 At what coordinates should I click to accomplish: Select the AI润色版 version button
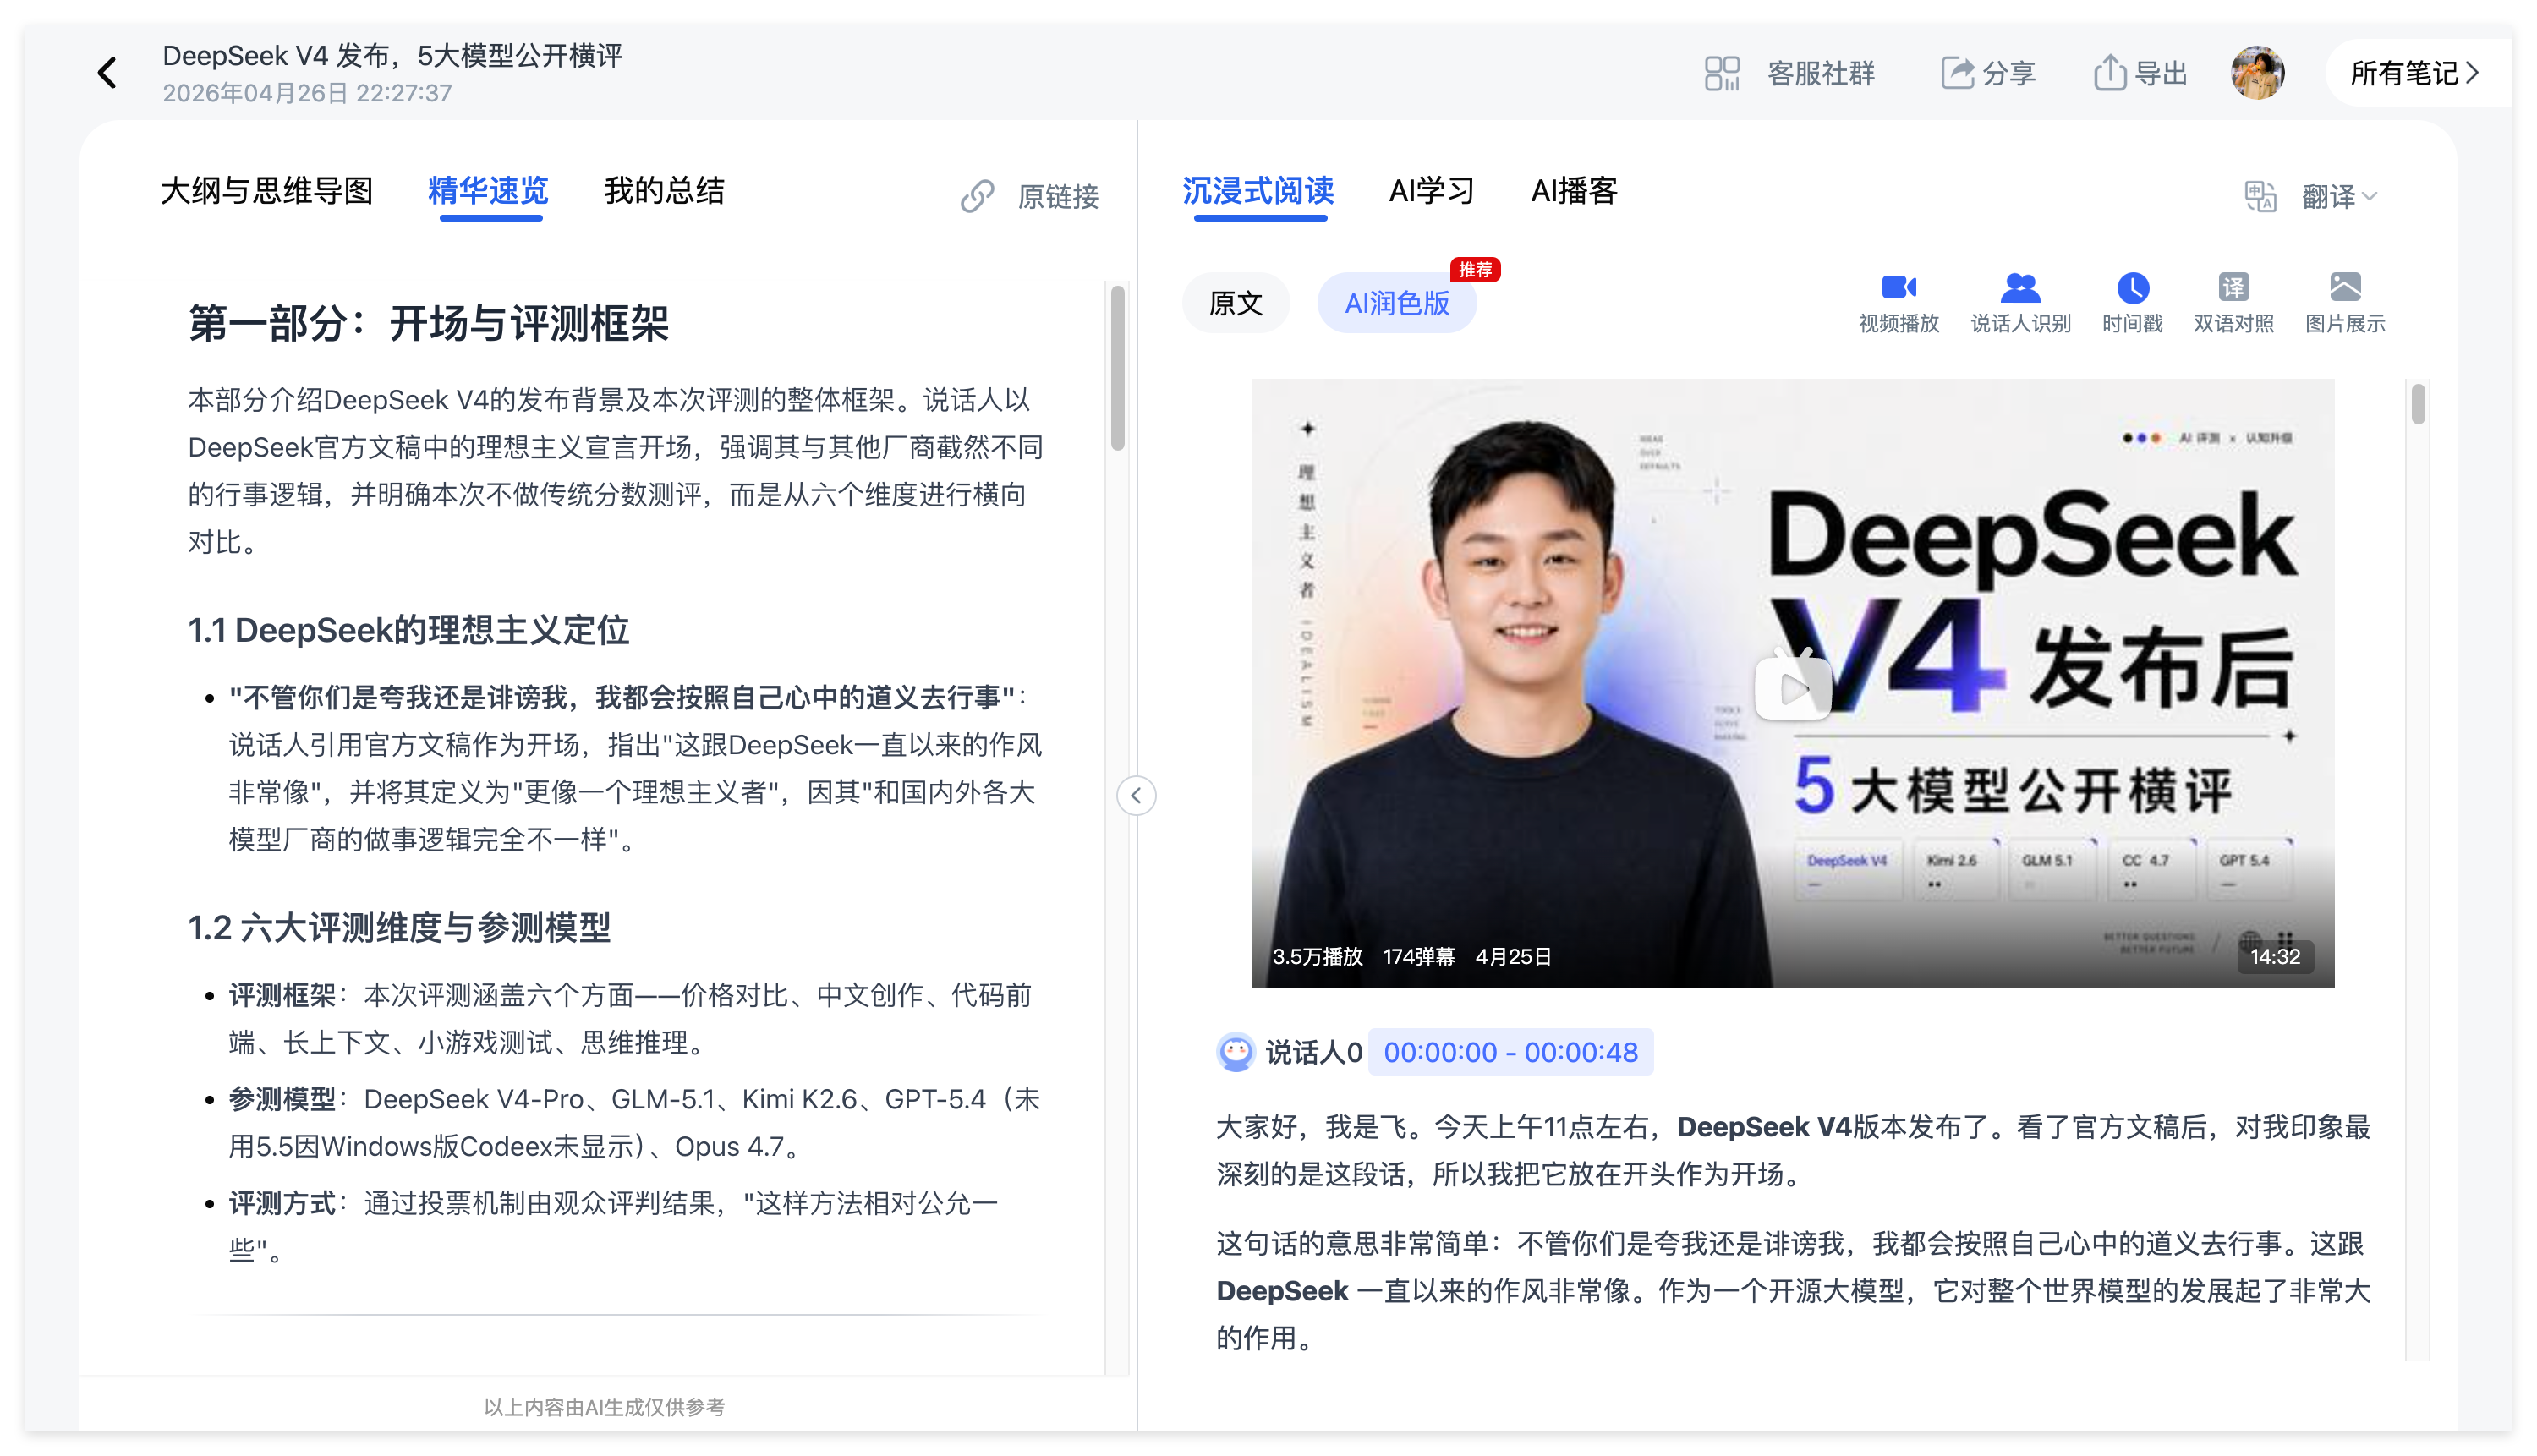click(x=1396, y=303)
